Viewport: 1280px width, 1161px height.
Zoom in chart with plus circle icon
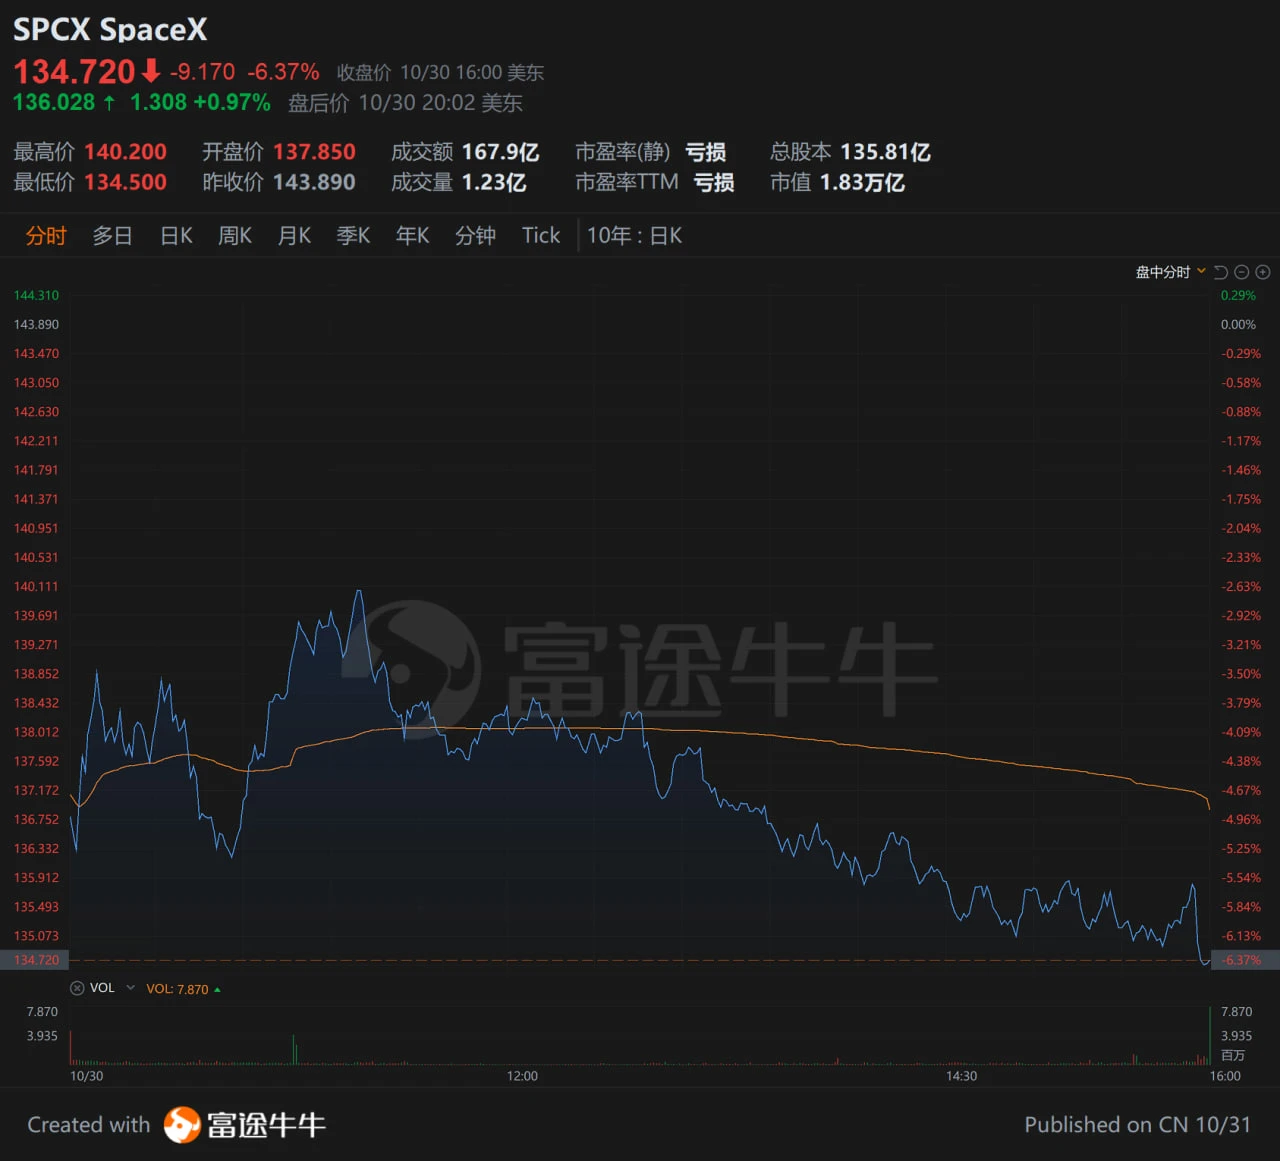1263,272
